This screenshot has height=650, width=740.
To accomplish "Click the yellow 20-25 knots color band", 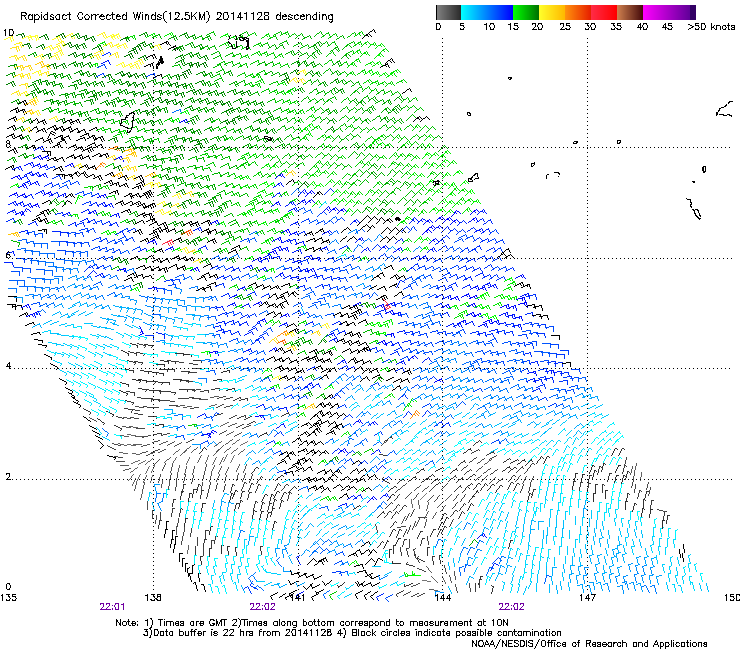I will tap(552, 12).
